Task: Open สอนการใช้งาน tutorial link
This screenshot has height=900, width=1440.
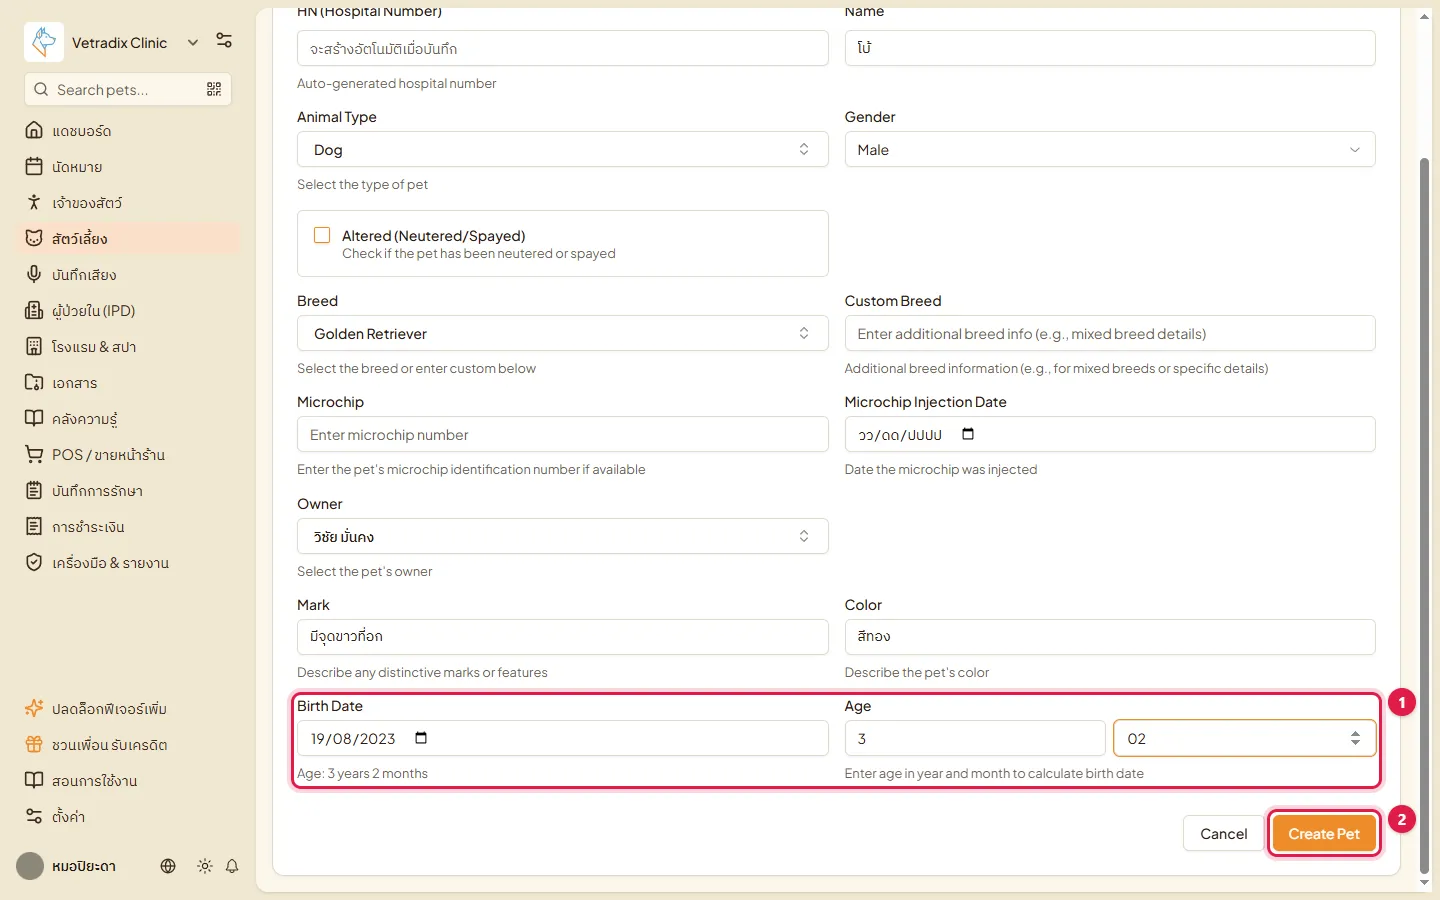Action: [x=128, y=781]
